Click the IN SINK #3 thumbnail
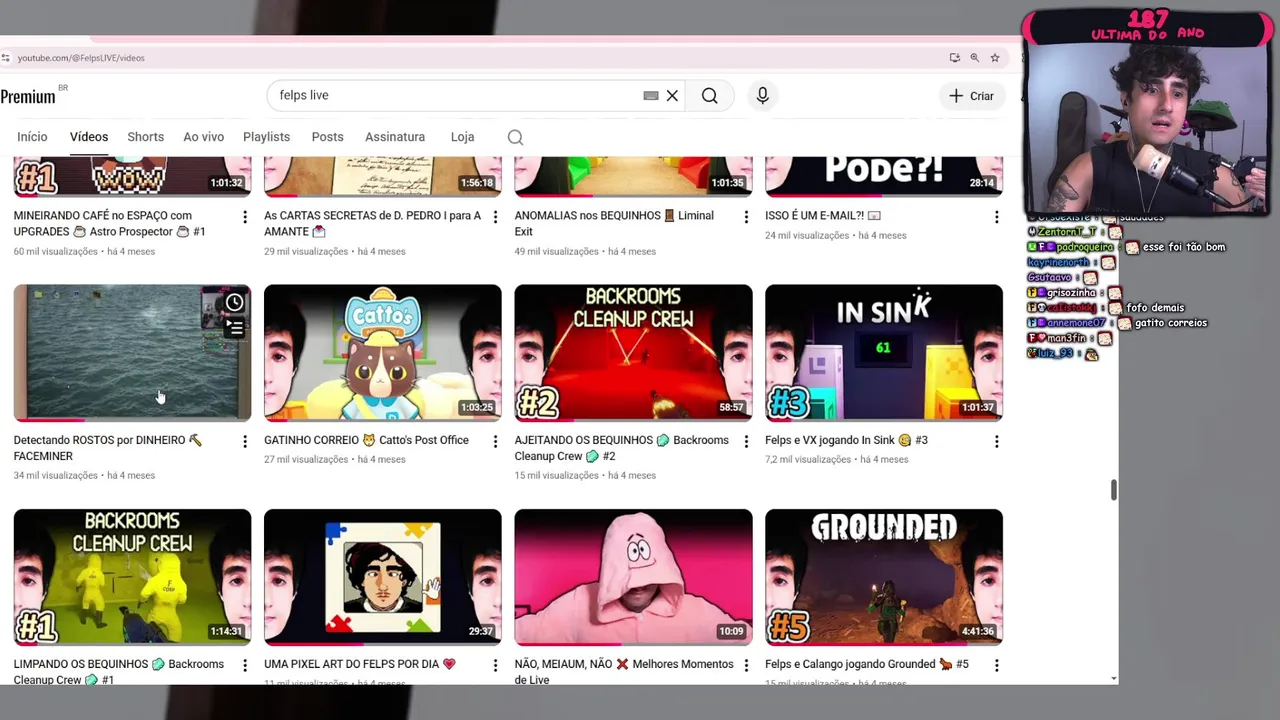The height and width of the screenshot is (720, 1280). (884, 352)
